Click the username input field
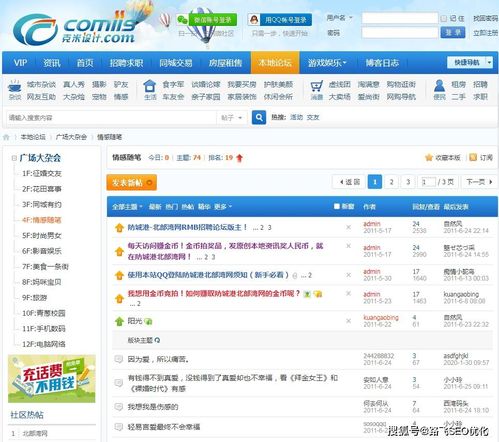The height and width of the screenshot is (442, 499). tap(400, 18)
